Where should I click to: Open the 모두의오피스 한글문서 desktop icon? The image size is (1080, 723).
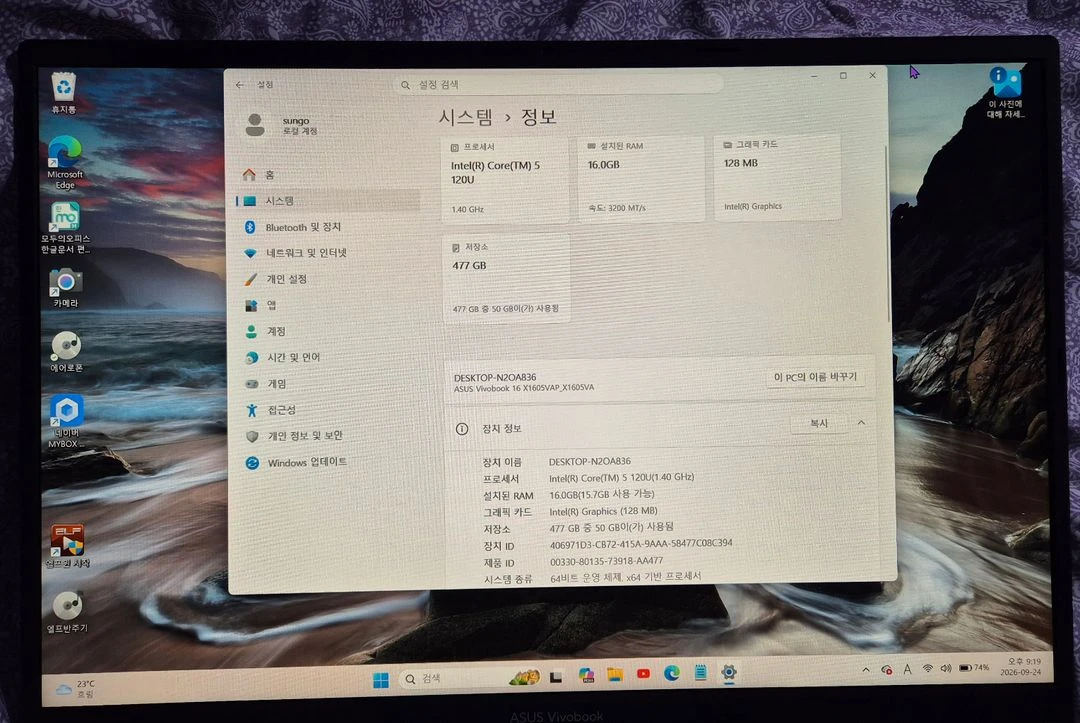point(65,228)
